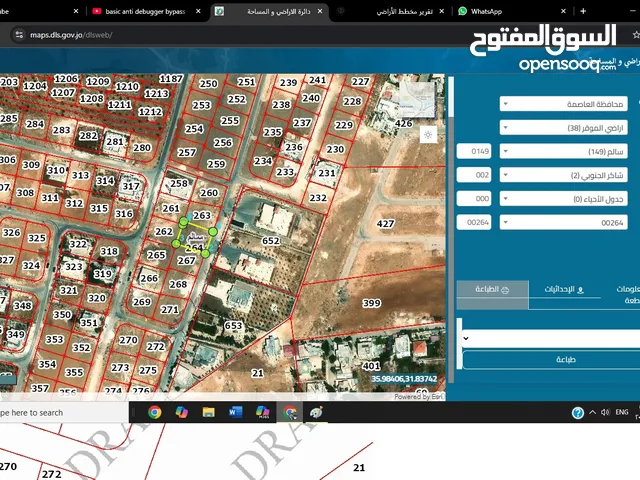Open the print template dropdown above طباعة
The width and height of the screenshot is (640, 480).
click(x=551, y=338)
